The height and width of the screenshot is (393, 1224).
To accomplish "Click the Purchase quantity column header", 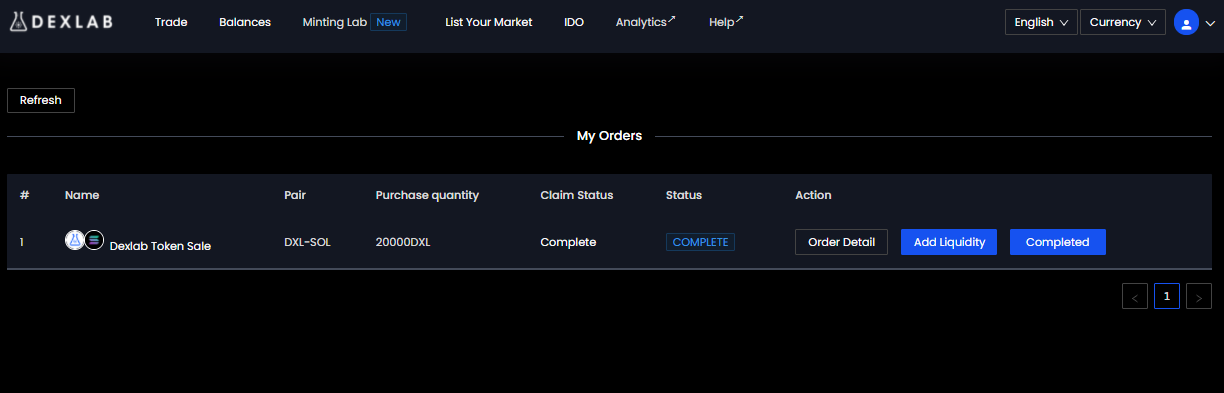I will (427, 195).
